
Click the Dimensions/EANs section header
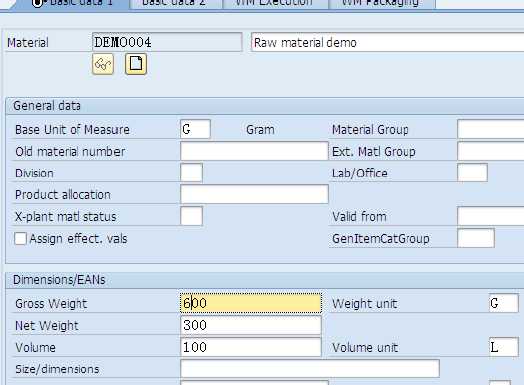pyautogui.click(x=59, y=280)
